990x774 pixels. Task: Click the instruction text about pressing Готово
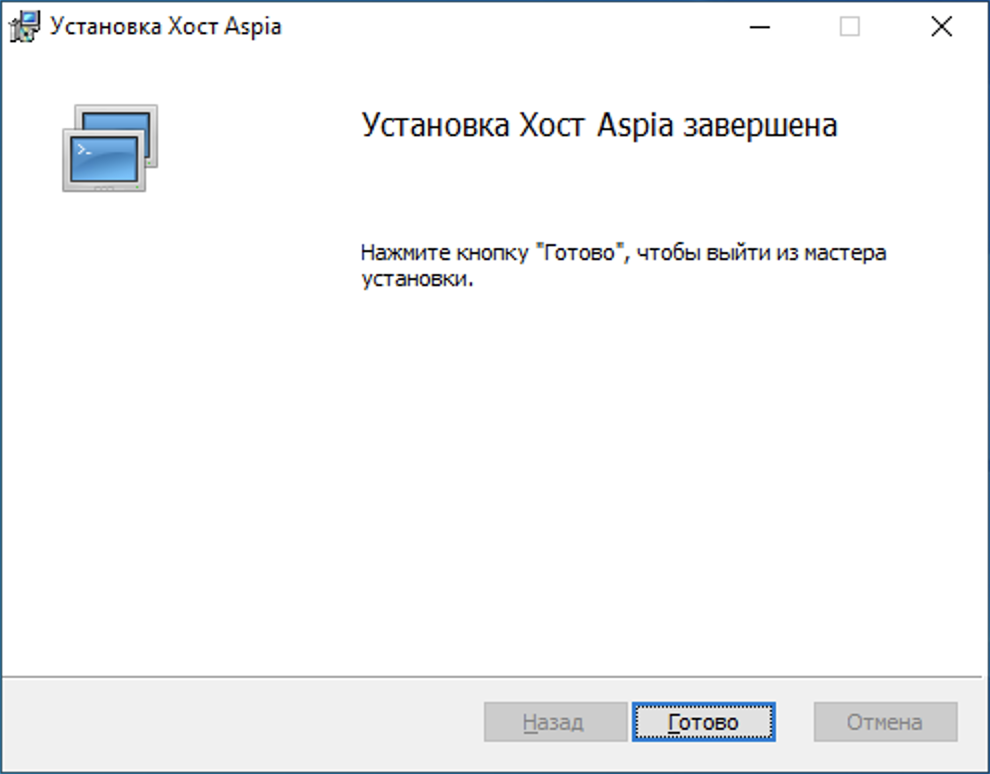(620, 265)
